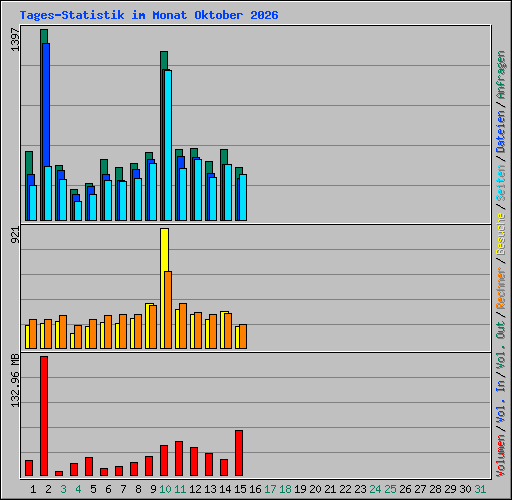
Task: Click the legend label "Vol. Out"
Action: pyautogui.click(x=501, y=344)
